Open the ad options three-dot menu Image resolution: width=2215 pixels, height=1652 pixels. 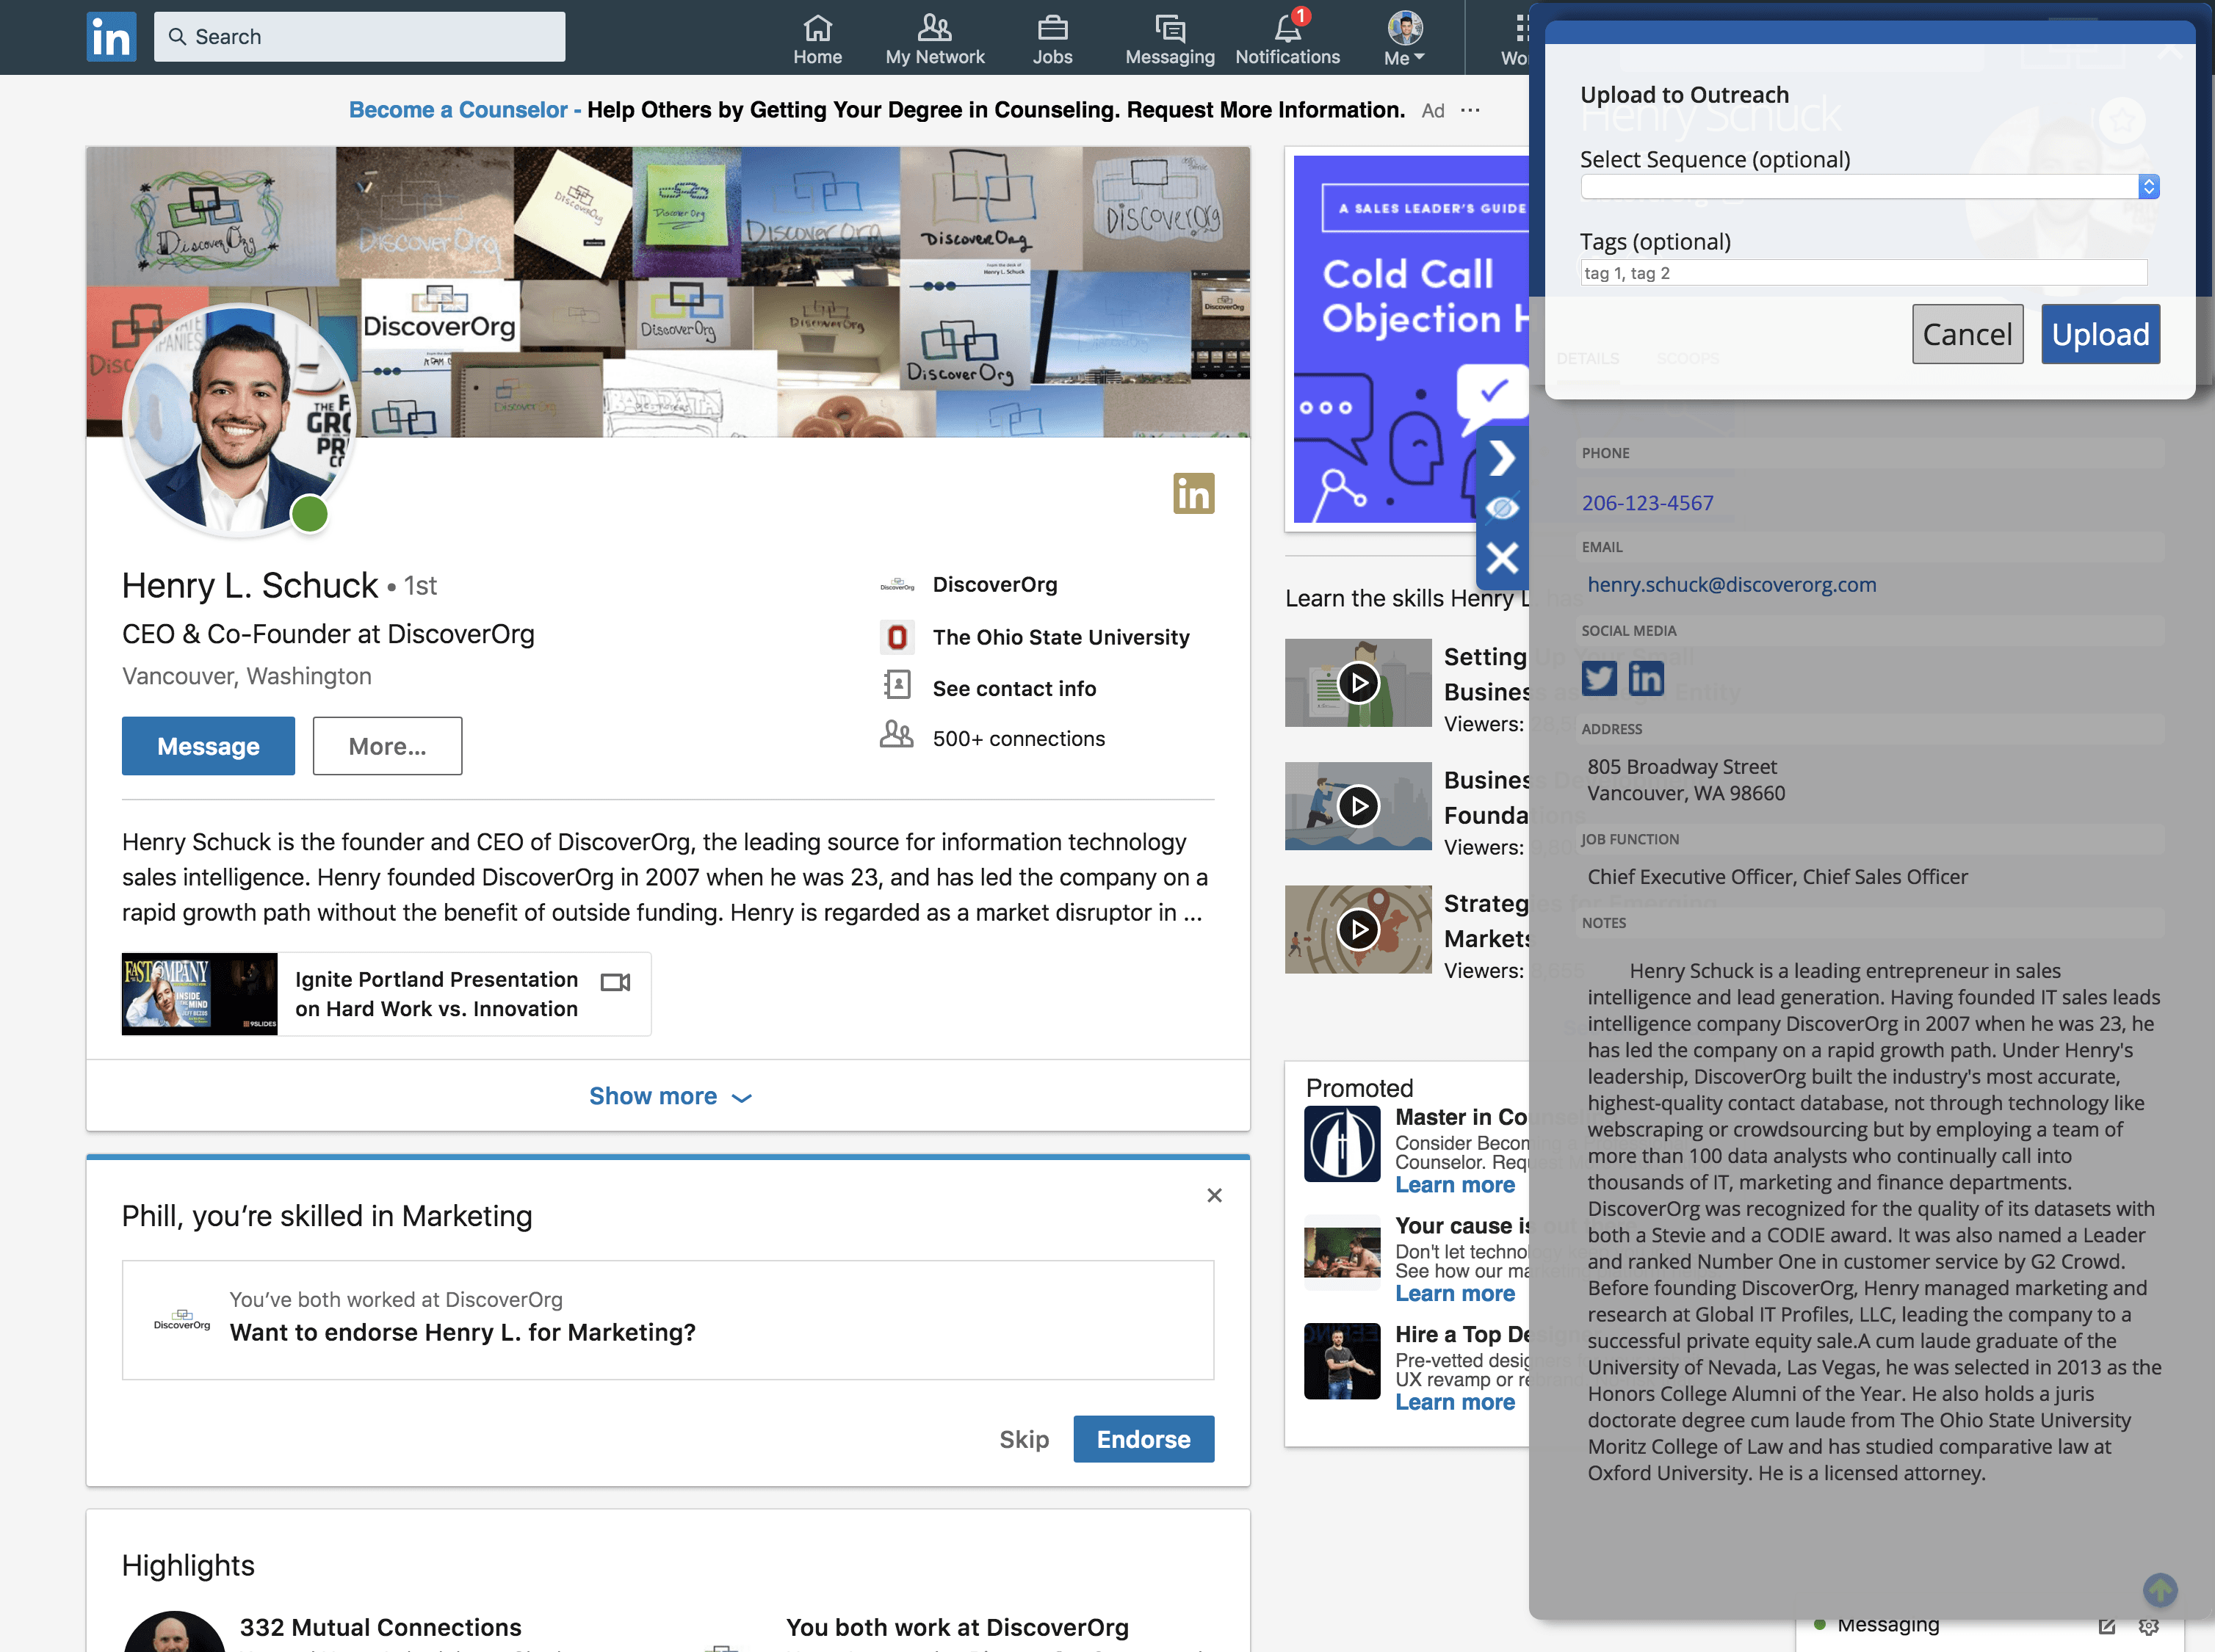pos(1470,110)
